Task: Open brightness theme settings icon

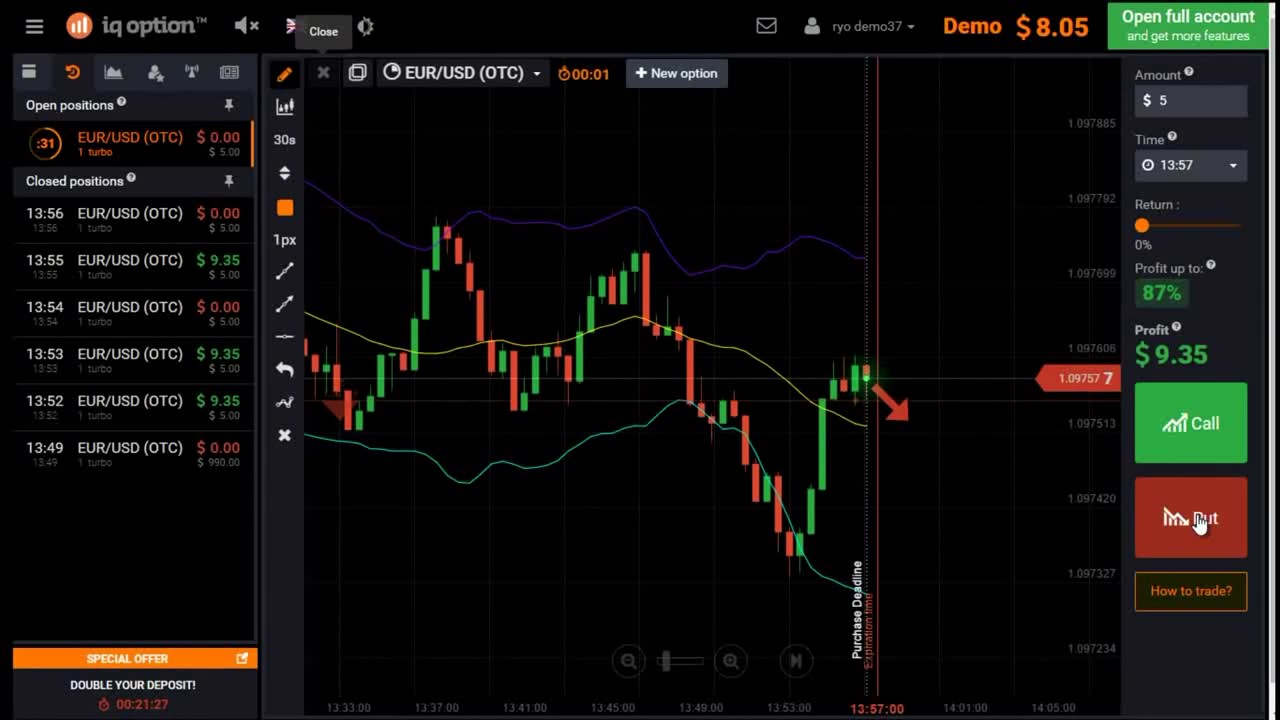Action: pos(365,27)
